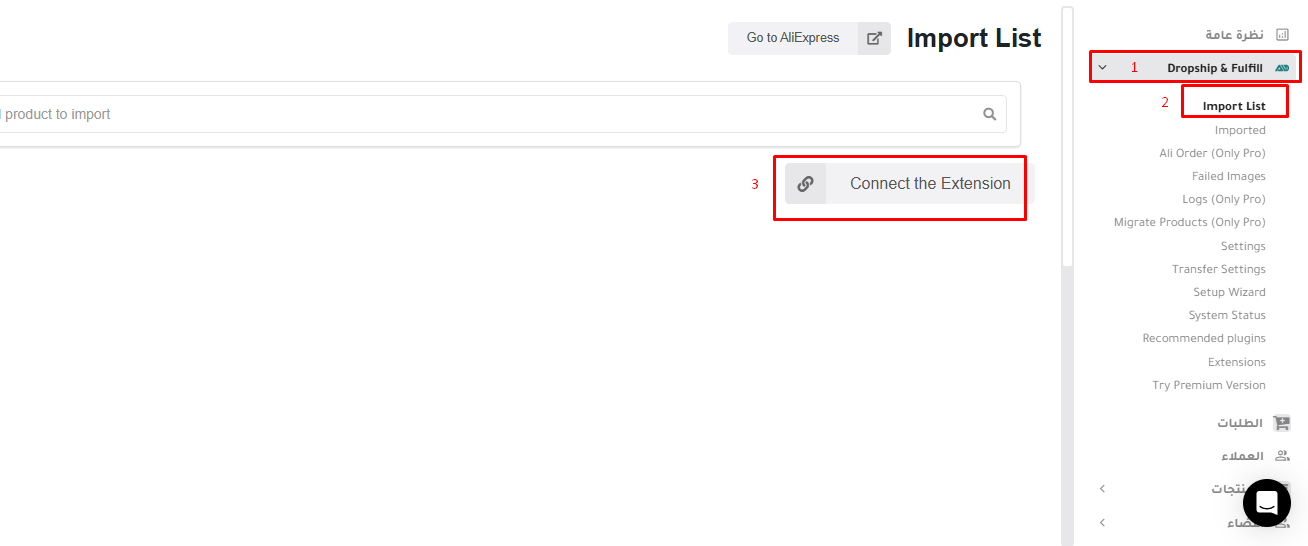Click the magnifier search icon in product field
The width and height of the screenshot is (1308, 546).
click(x=990, y=114)
